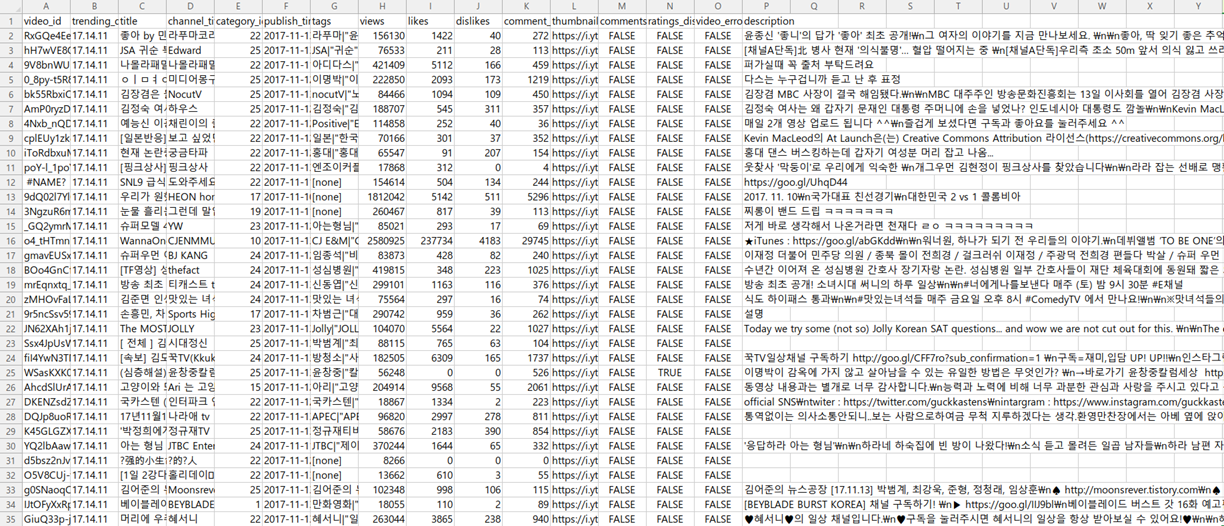Screen dimensions: 1224x526
Task: Select the views cell 156130
Action: (383, 36)
